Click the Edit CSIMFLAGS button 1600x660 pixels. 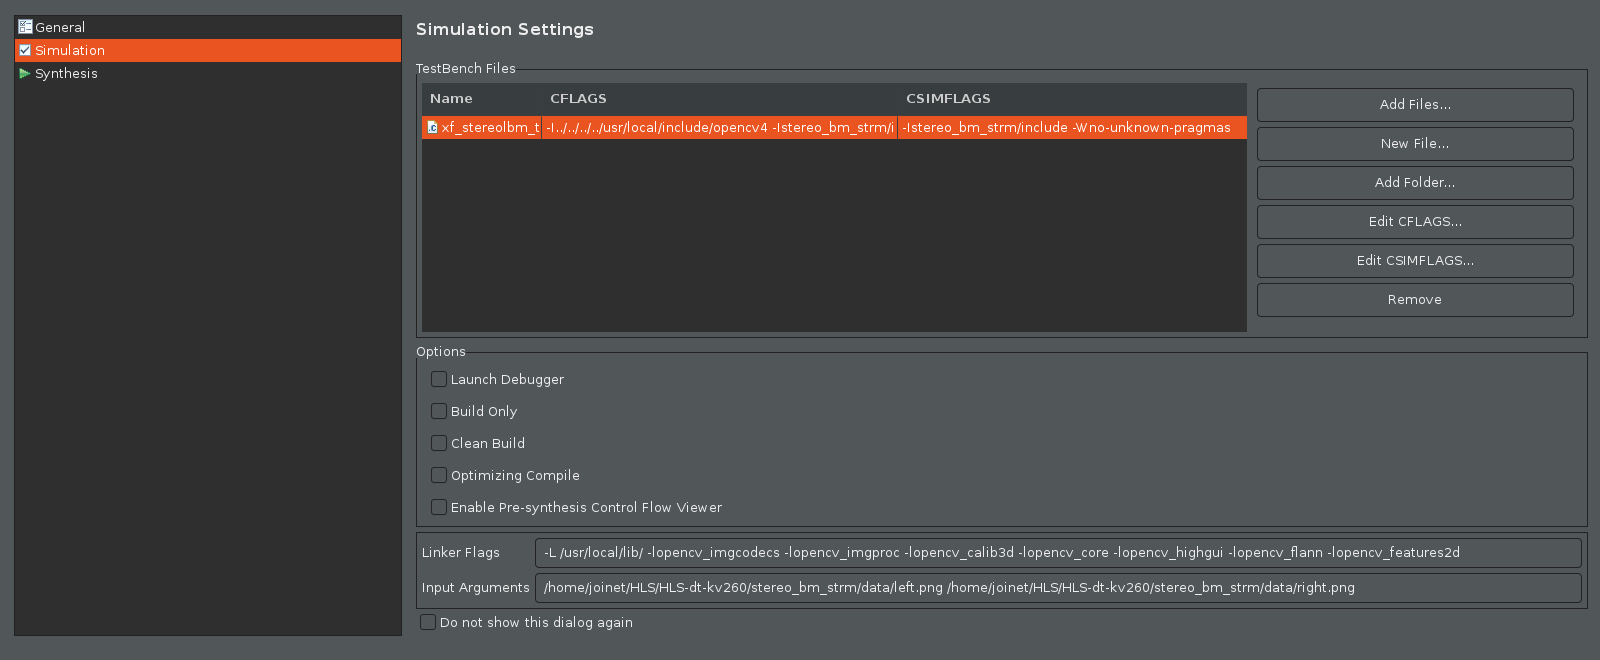1415,261
